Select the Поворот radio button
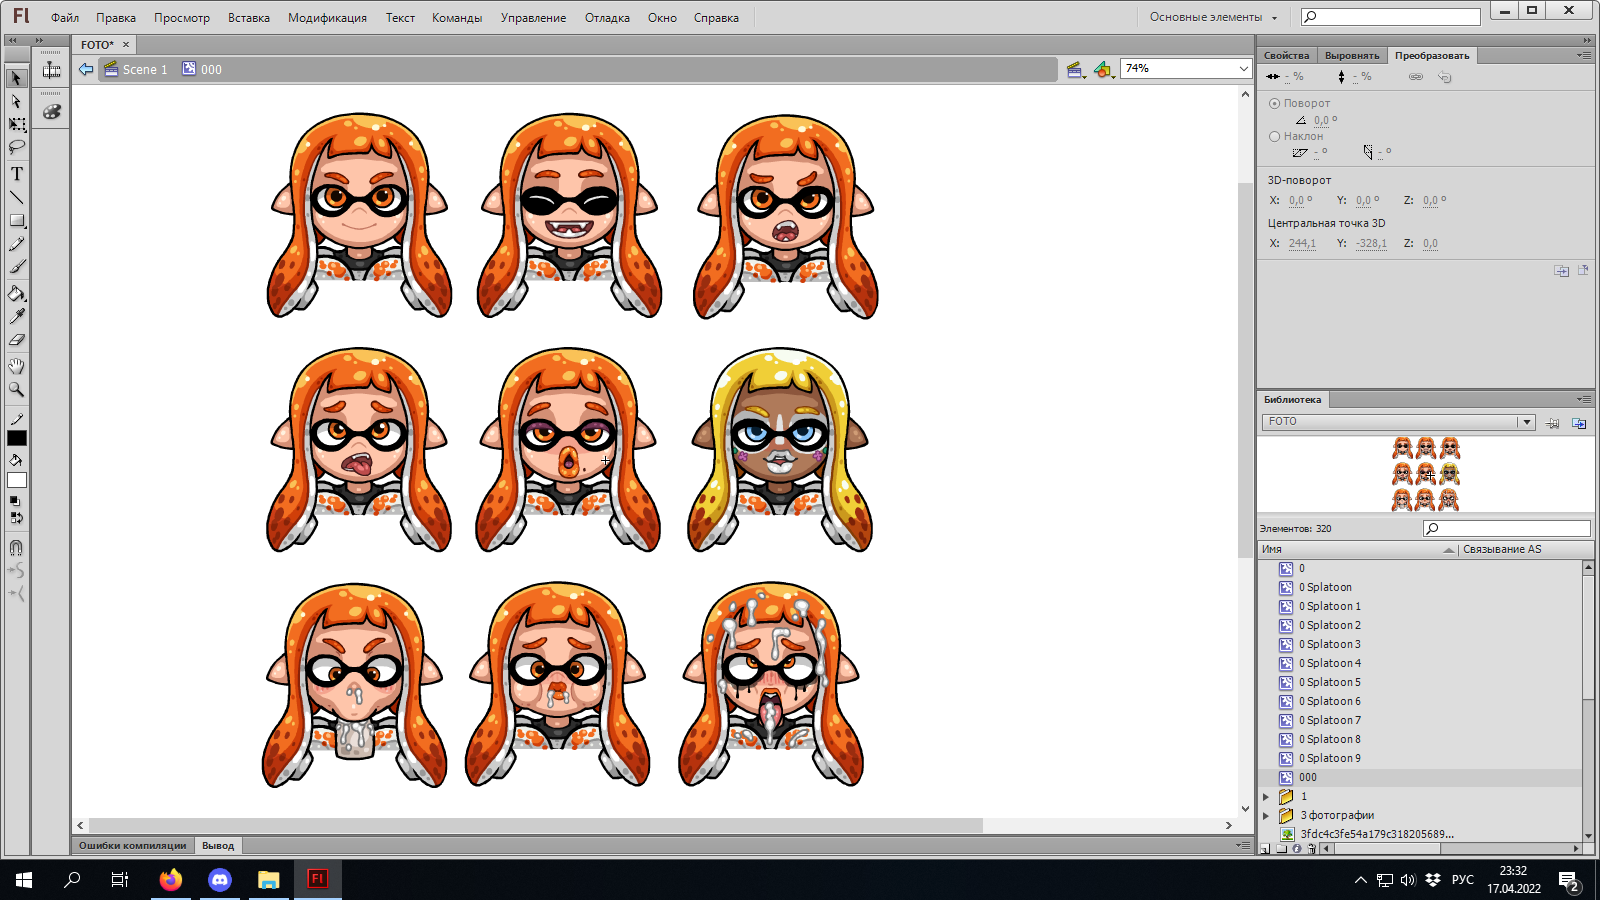The image size is (1600, 900). pyautogui.click(x=1274, y=103)
